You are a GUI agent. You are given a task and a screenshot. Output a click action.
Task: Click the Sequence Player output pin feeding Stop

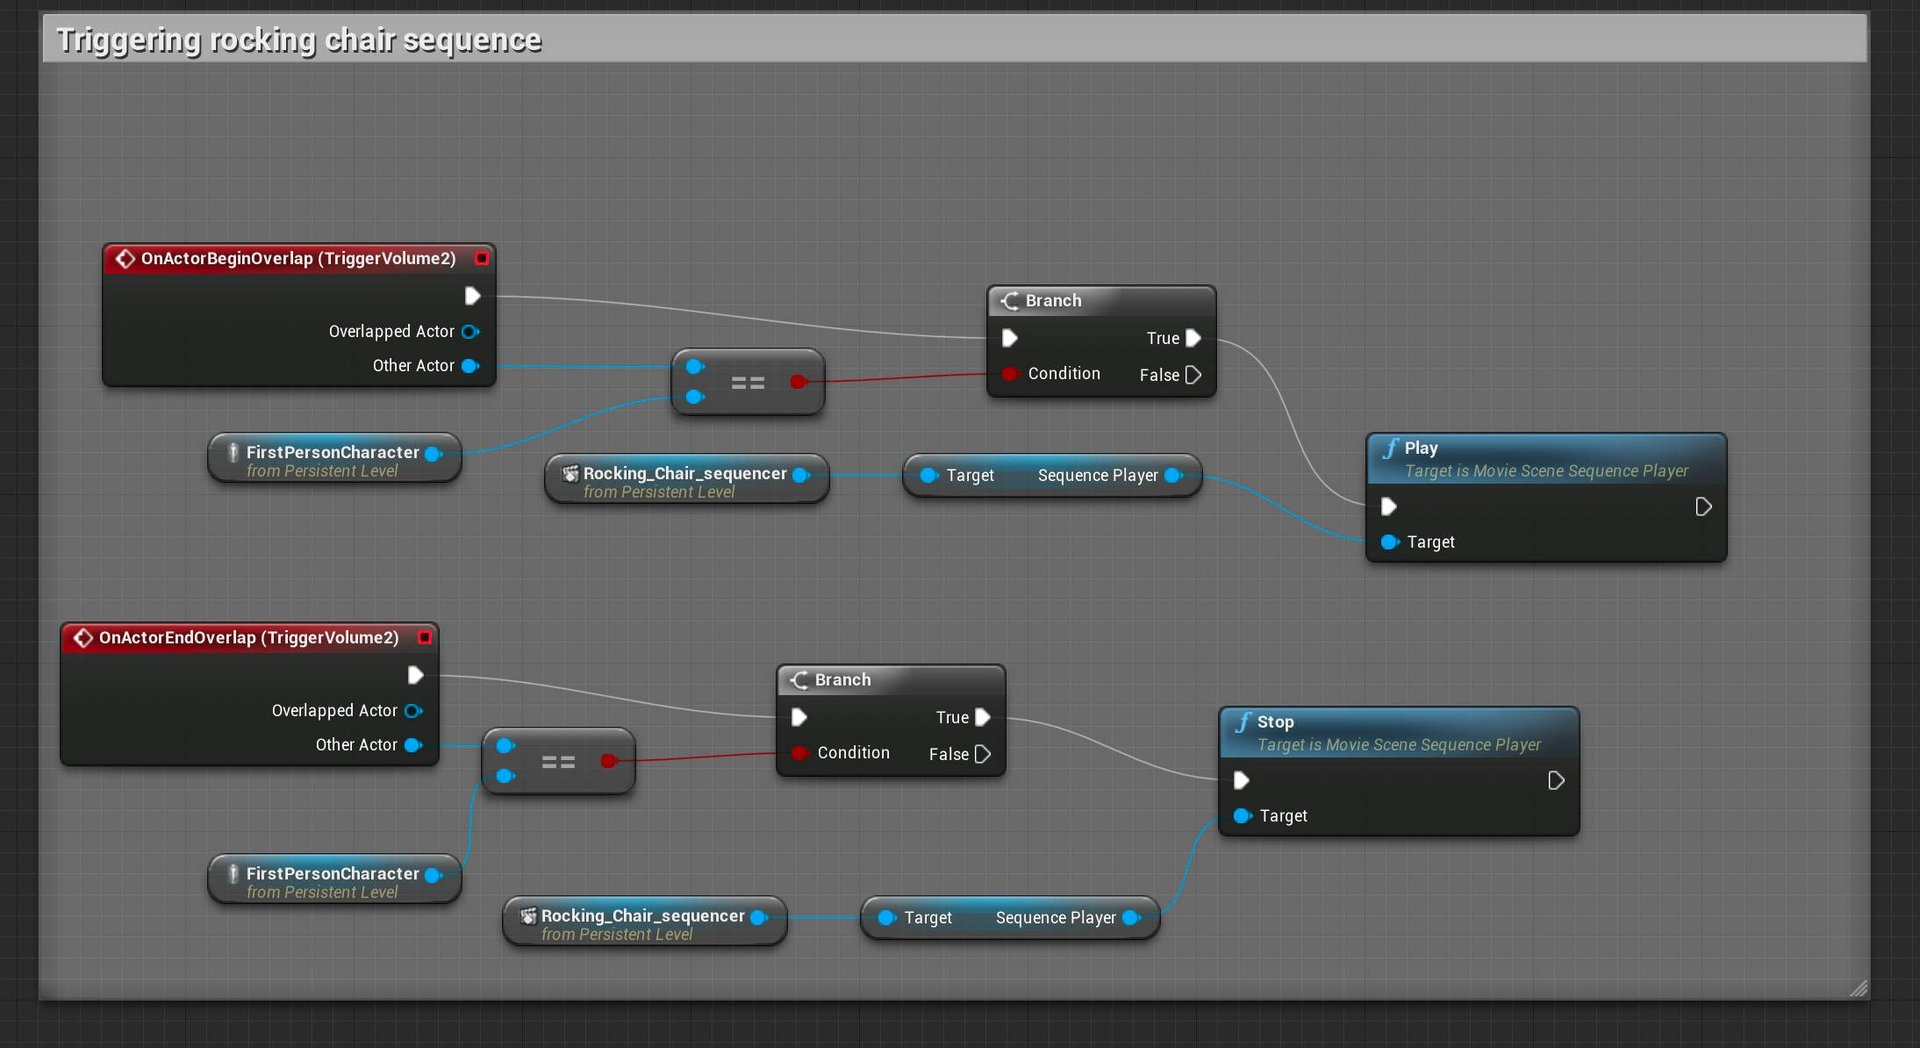(1131, 917)
